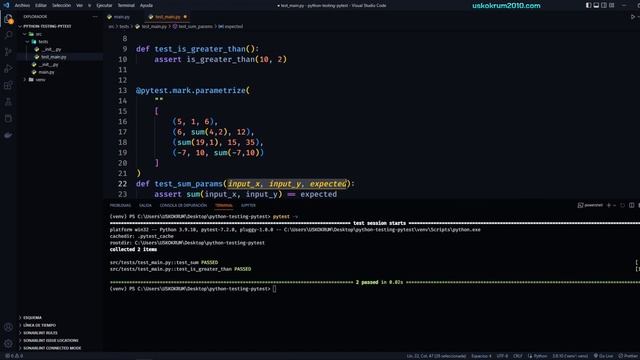
Task: Collapse the PYTHON-TESTING-PYTEST root folder
Action: coord(20,26)
